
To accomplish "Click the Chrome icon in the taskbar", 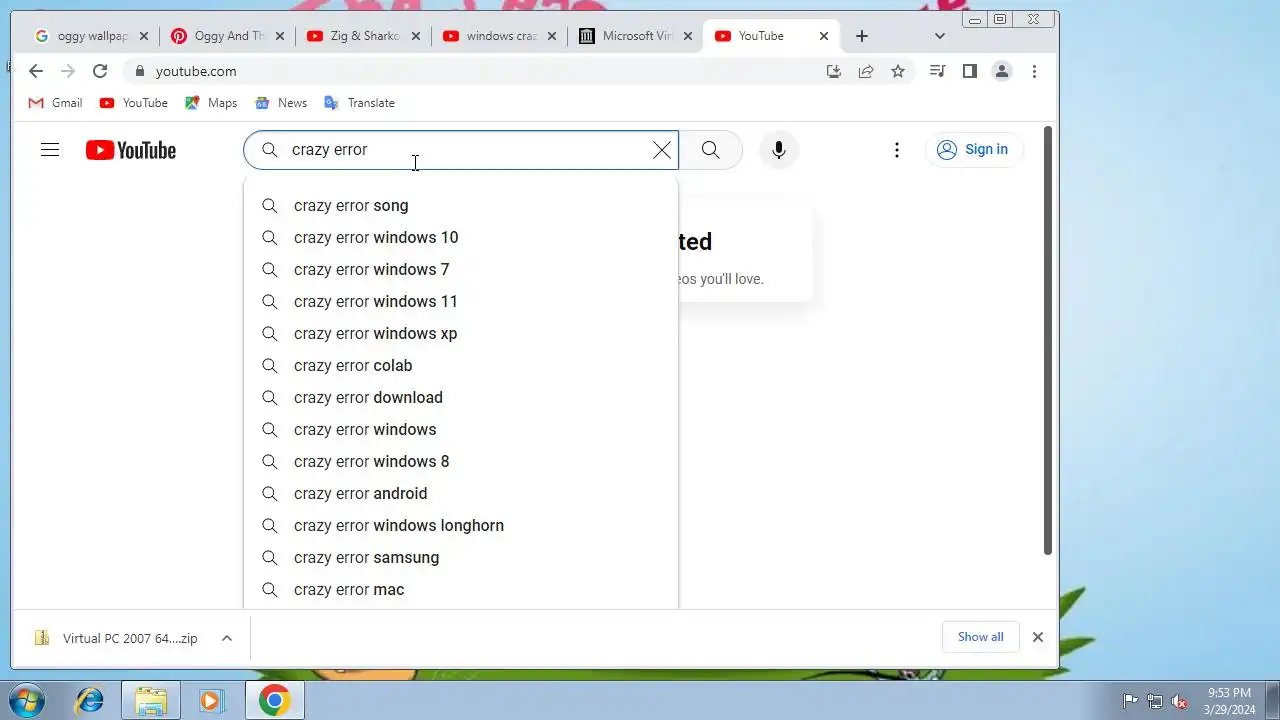I will [274, 700].
